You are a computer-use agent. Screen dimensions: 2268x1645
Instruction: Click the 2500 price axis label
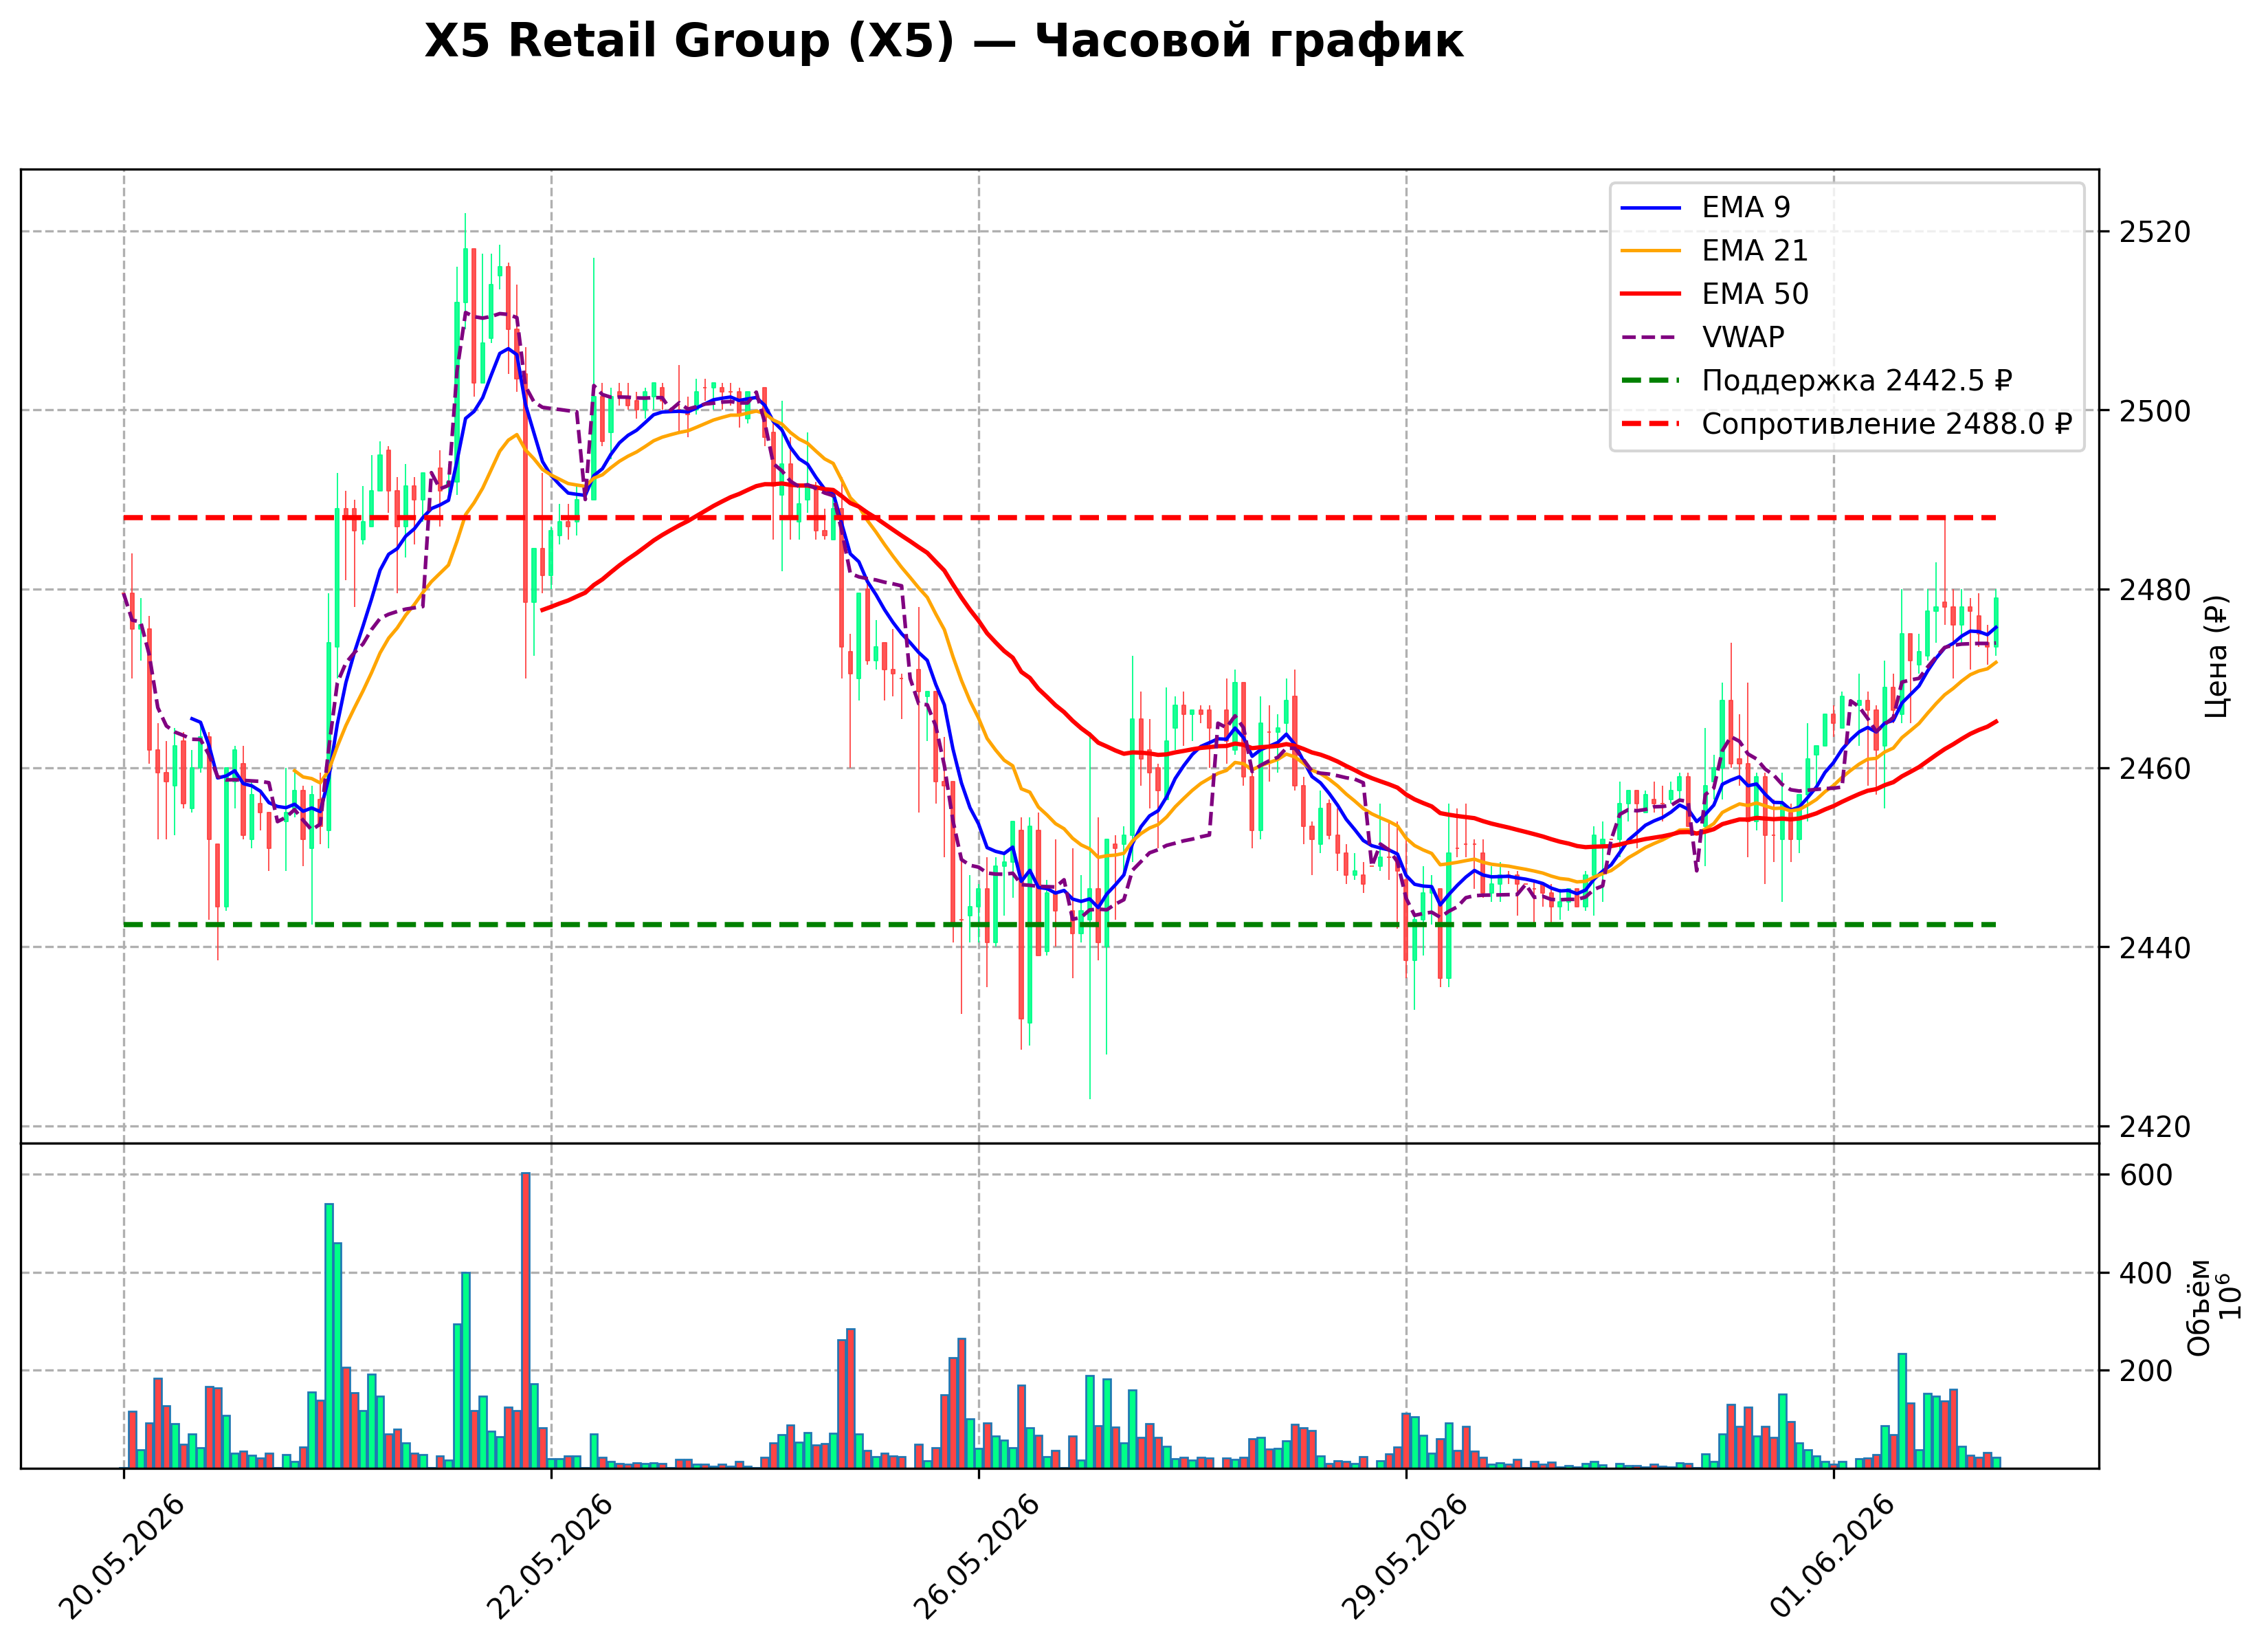click(x=2155, y=411)
